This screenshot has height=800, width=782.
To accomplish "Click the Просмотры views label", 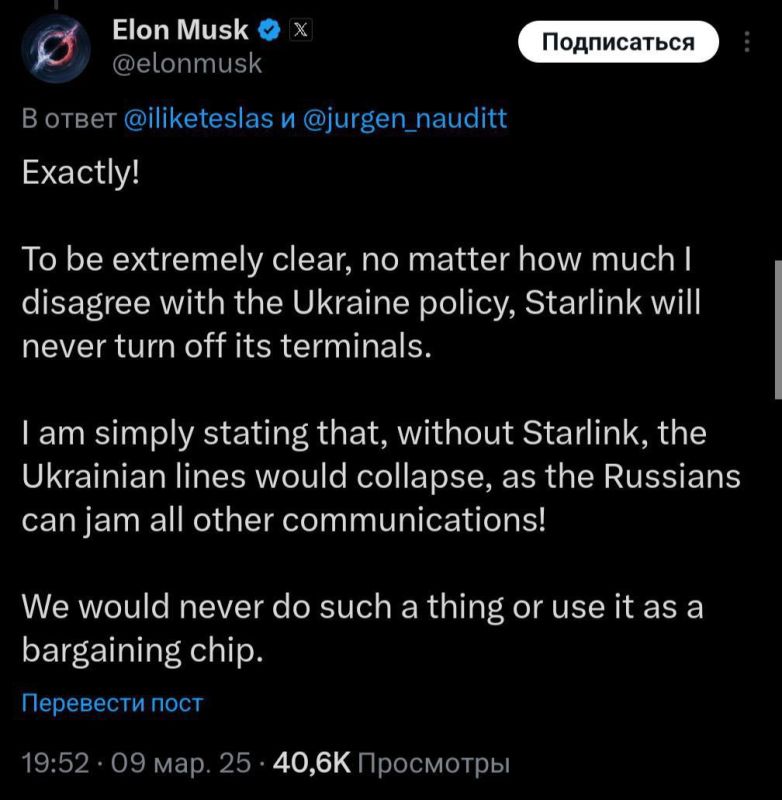I will point(433,764).
